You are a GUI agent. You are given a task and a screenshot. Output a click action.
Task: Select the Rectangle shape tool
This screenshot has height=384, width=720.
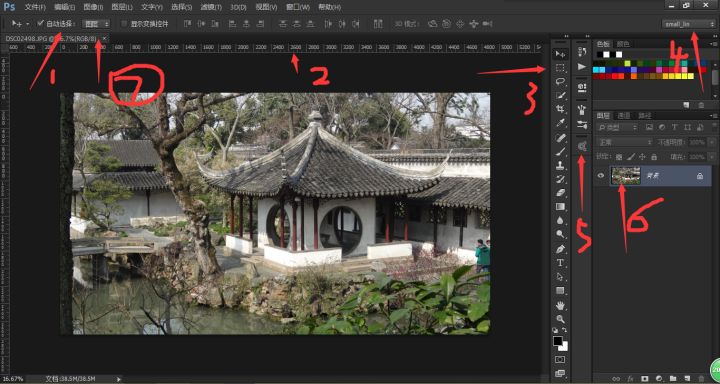(x=560, y=290)
